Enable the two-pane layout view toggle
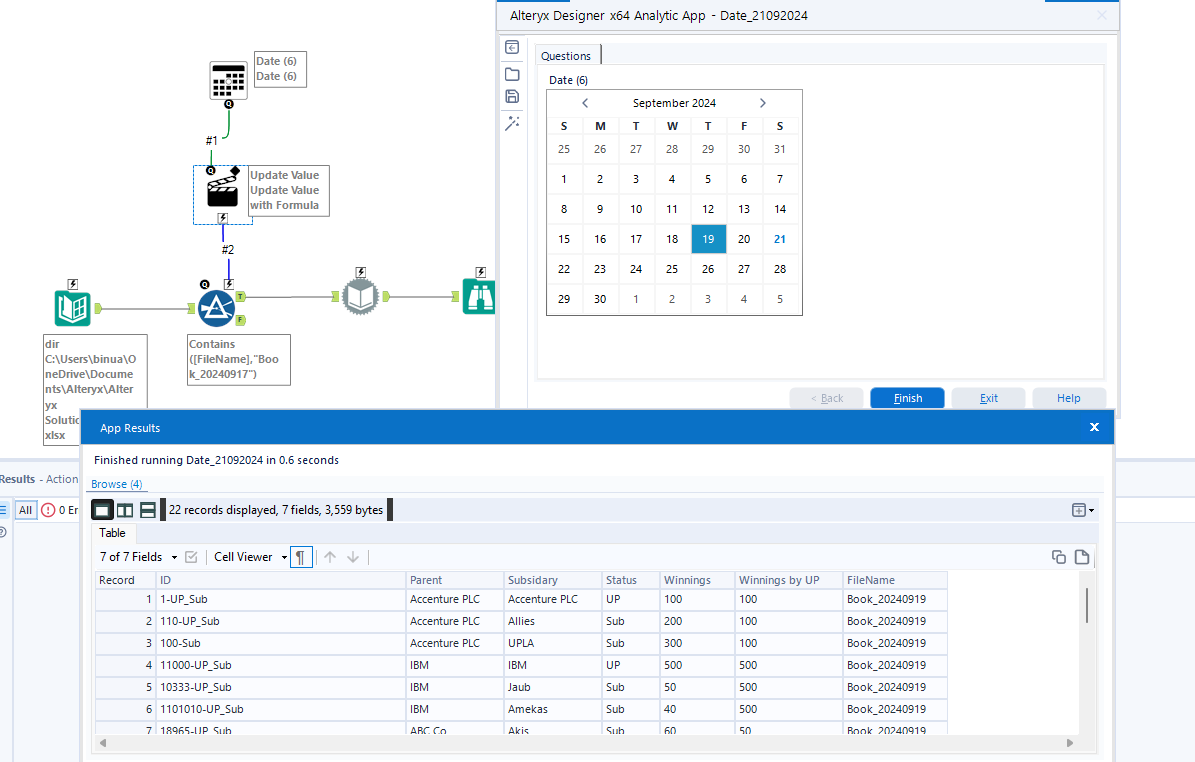The height and width of the screenshot is (762, 1195). (124, 509)
